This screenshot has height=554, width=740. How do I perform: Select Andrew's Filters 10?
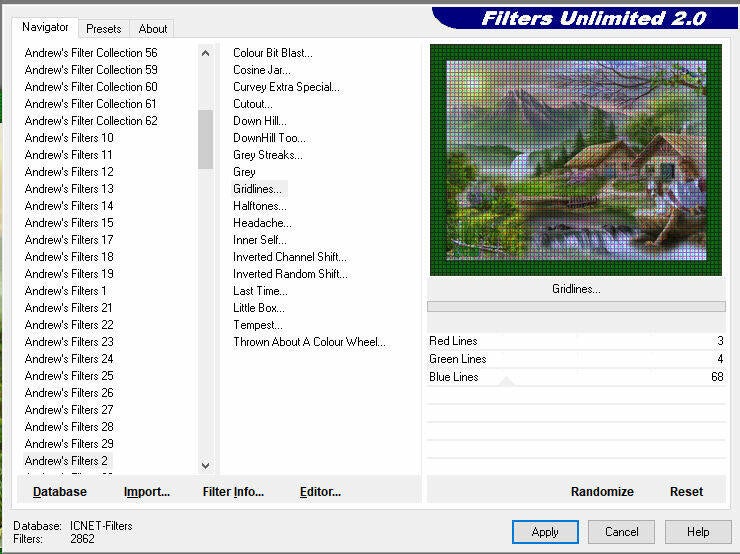point(69,138)
